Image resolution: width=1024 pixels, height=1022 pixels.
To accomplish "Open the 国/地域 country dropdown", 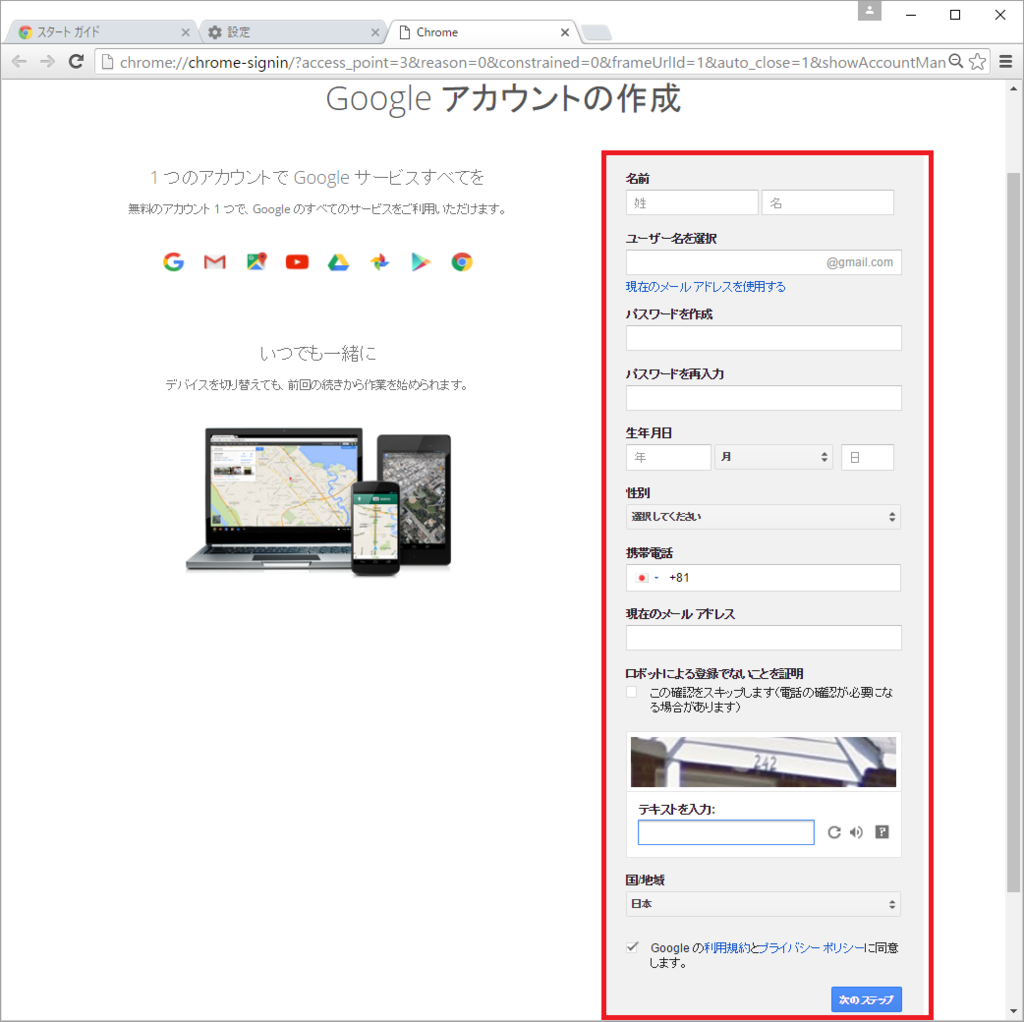I will pyautogui.click(x=763, y=904).
